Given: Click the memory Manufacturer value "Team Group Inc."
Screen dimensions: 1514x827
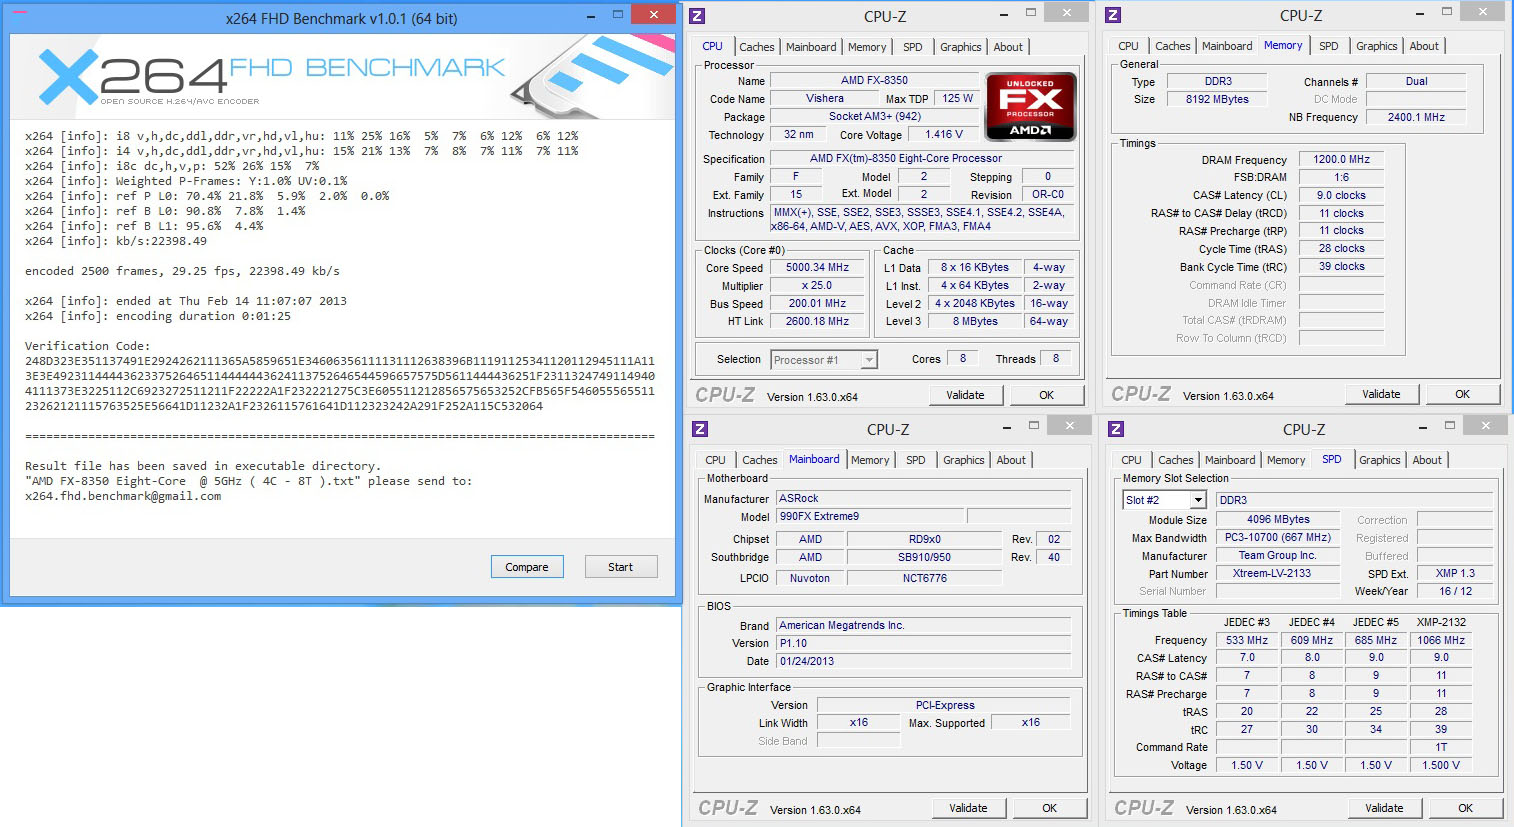Looking at the screenshot, I should [1277, 555].
